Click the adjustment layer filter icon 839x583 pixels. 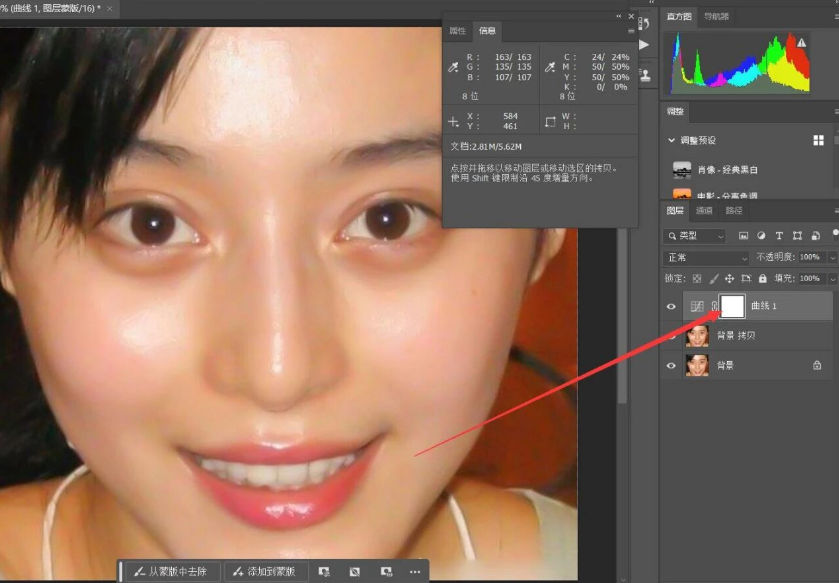(761, 236)
